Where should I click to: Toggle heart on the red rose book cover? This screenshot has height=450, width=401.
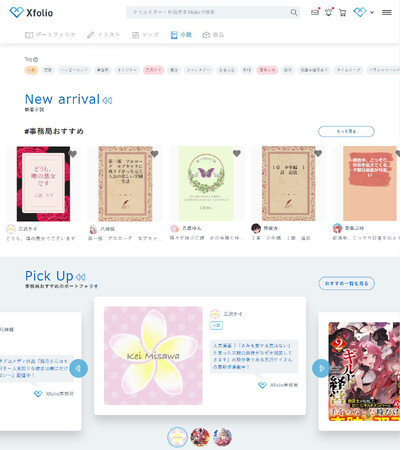[73, 154]
